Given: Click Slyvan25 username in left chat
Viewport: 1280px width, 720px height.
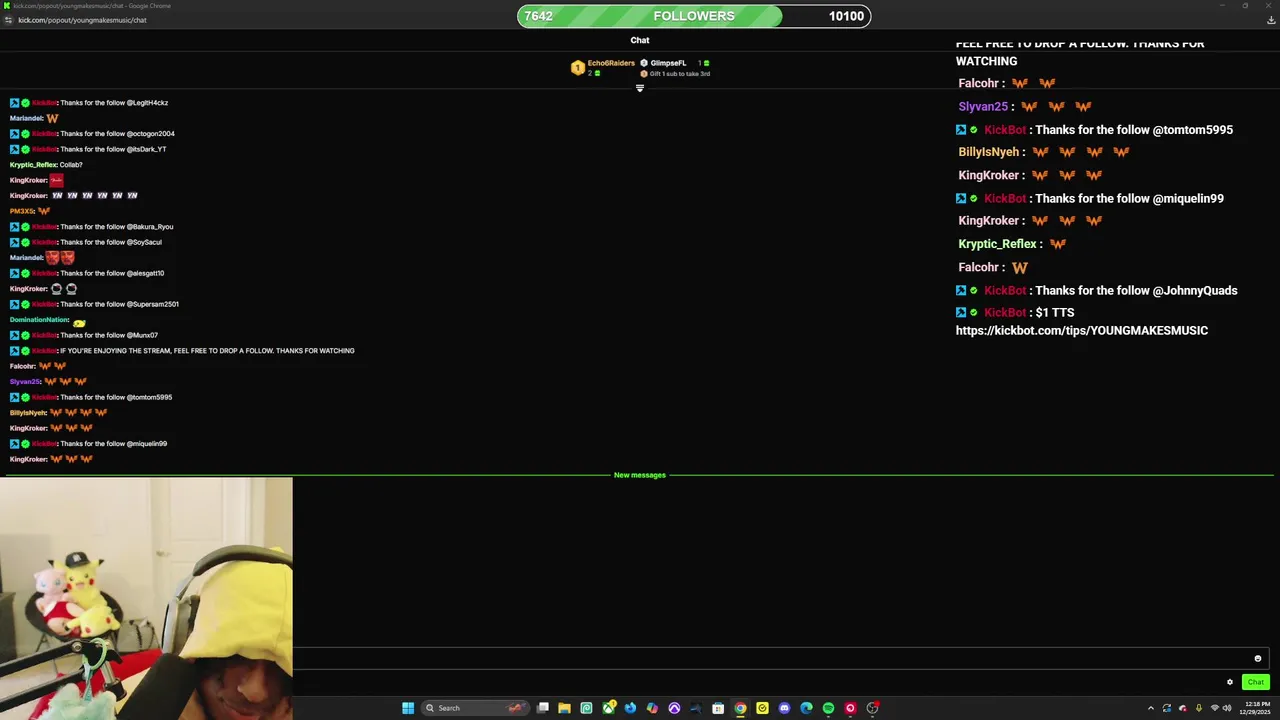Looking at the screenshot, I should coord(25,382).
